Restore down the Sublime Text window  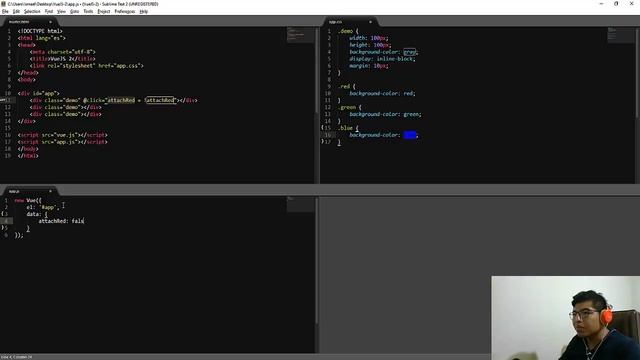point(616,4)
